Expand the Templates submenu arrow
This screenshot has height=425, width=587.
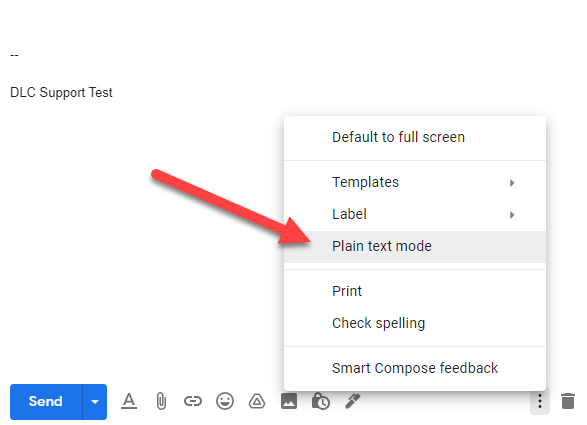coord(512,183)
